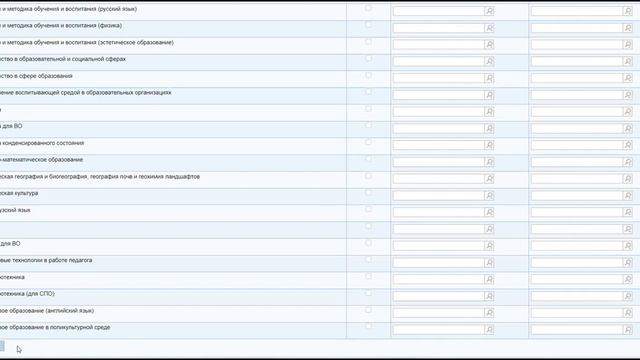
Task: Click text 'образование в поликультурной среде'
Action: pos(60,327)
